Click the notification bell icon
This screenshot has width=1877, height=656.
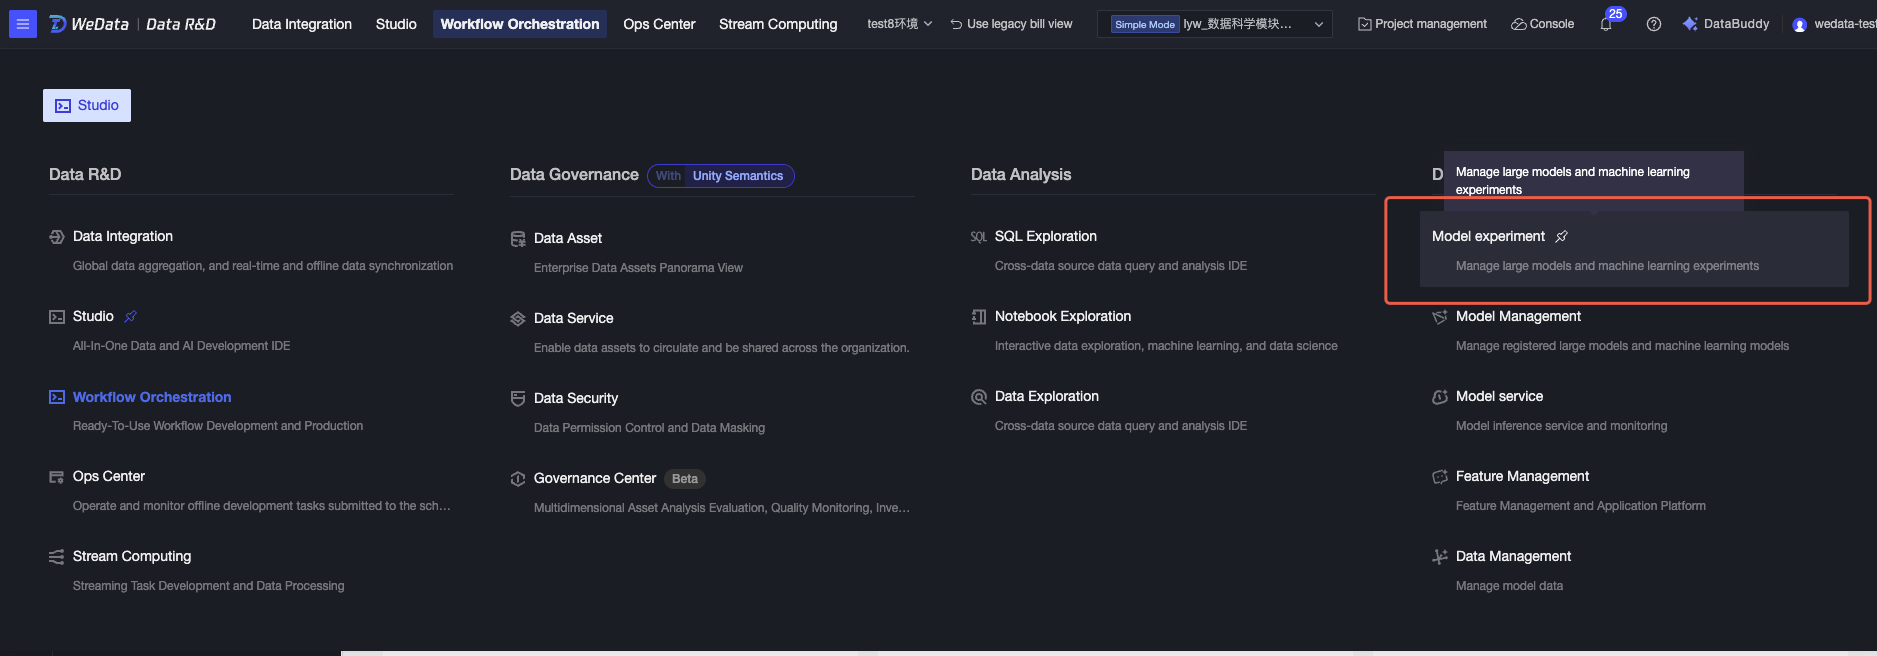click(1606, 25)
